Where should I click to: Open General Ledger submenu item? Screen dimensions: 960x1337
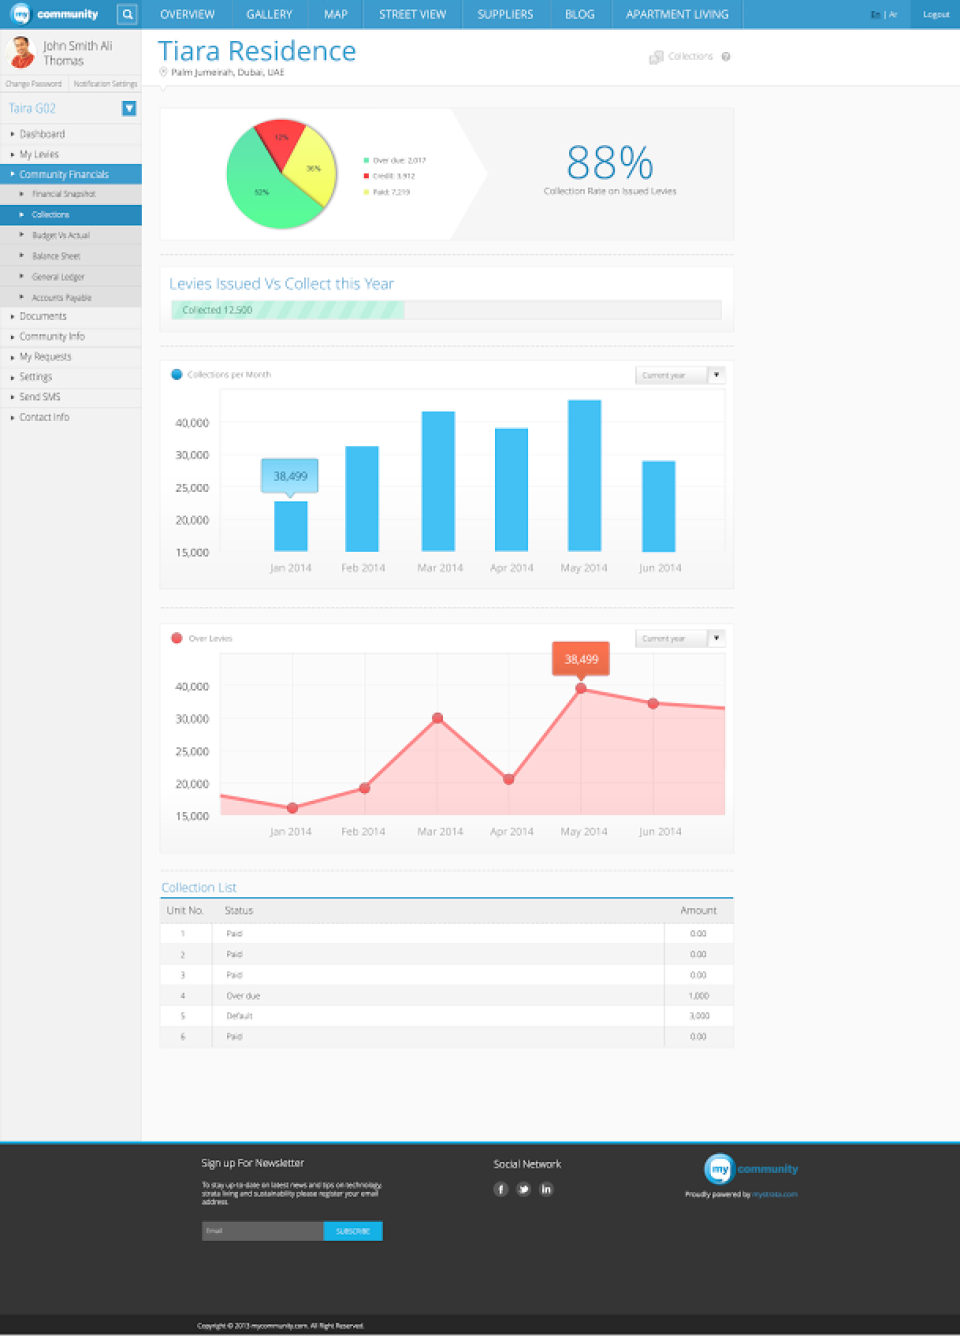pyautogui.click(x=70, y=277)
